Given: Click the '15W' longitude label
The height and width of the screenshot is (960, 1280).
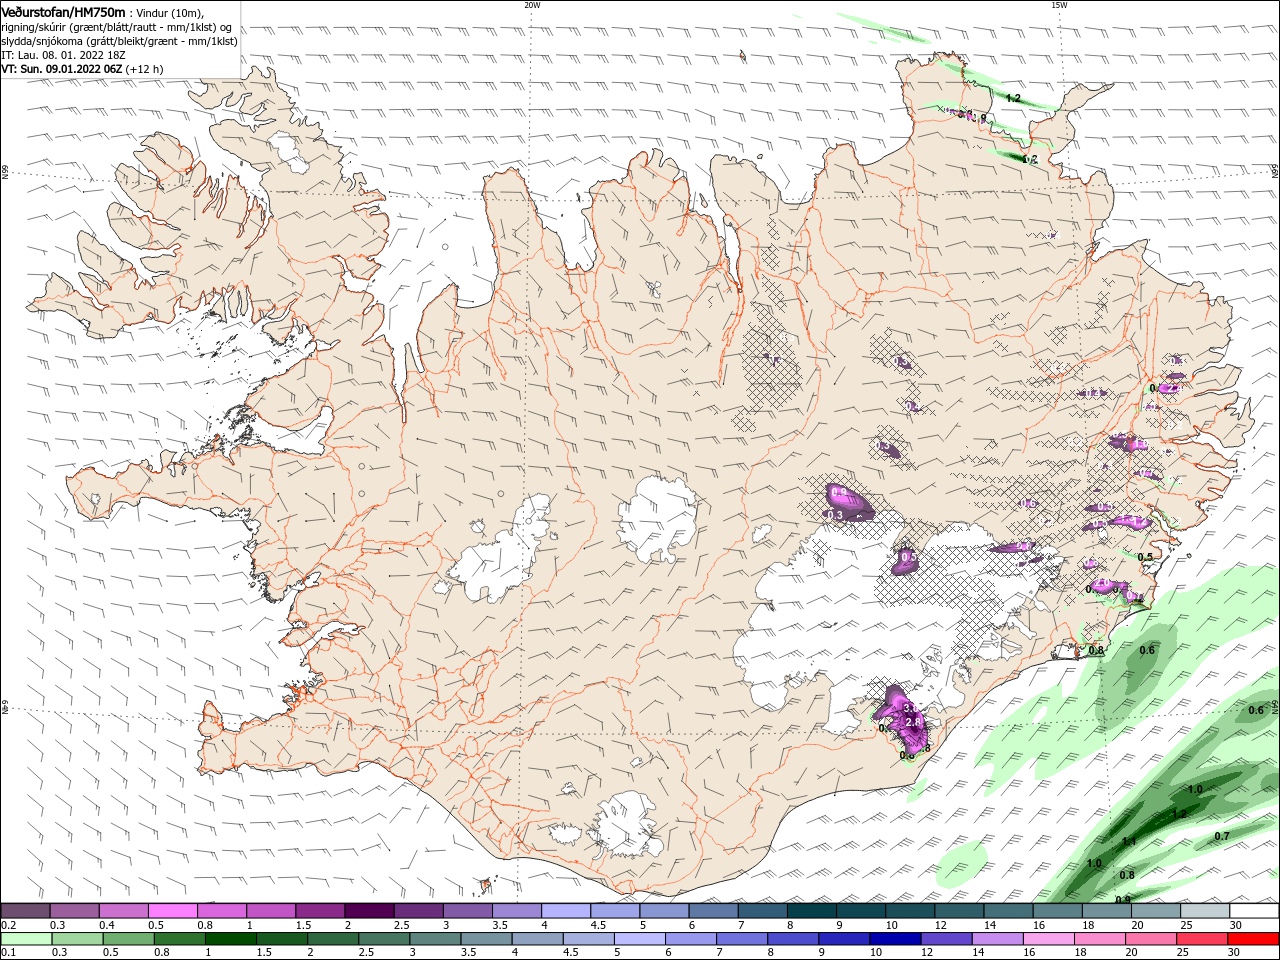Looking at the screenshot, I should [1059, 5].
